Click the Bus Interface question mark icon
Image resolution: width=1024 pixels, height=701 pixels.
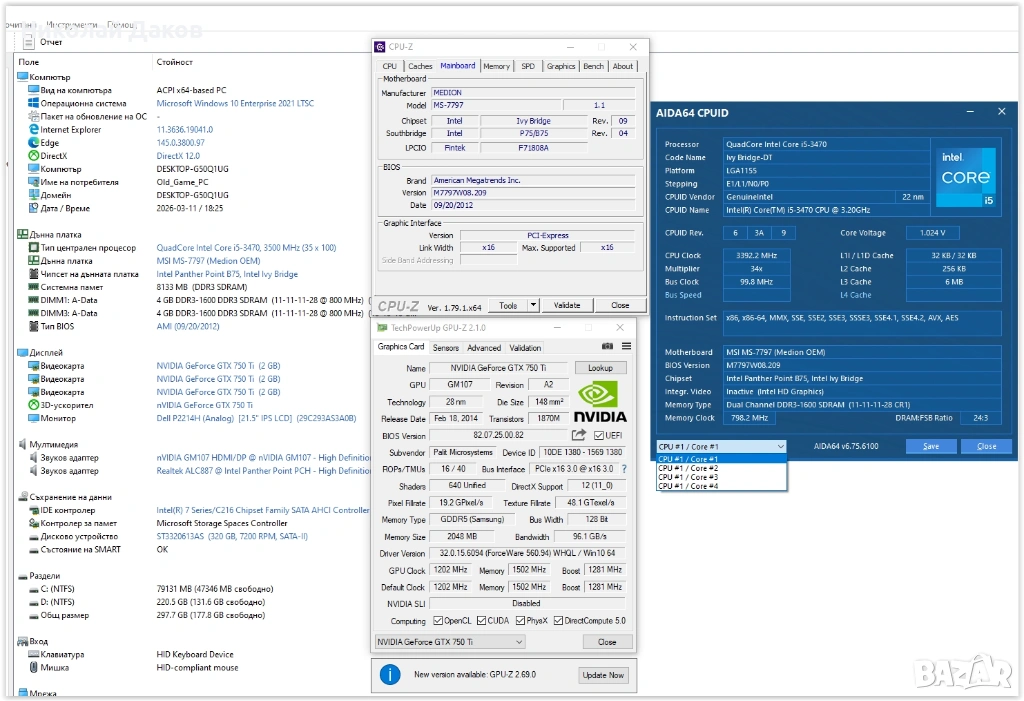pyautogui.click(x=624, y=469)
